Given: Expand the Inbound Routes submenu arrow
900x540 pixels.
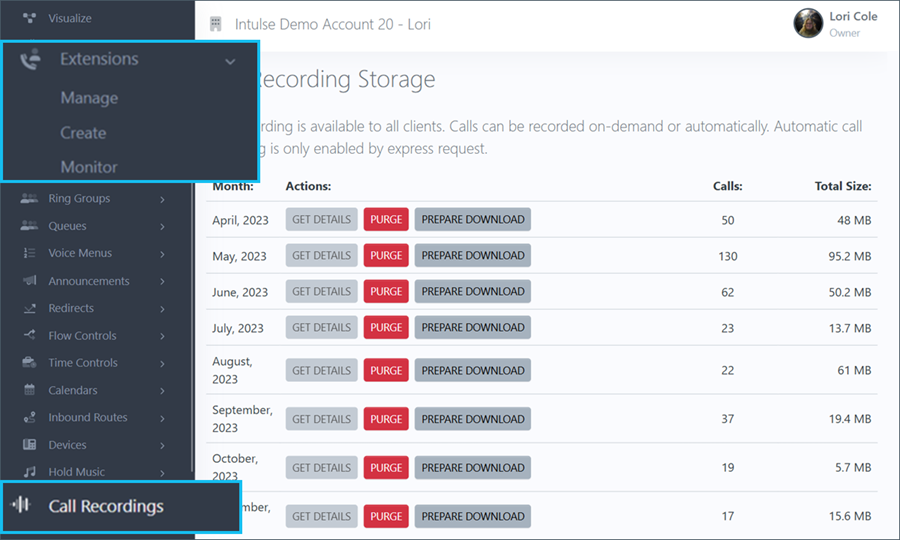Looking at the screenshot, I should [x=162, y=418].
